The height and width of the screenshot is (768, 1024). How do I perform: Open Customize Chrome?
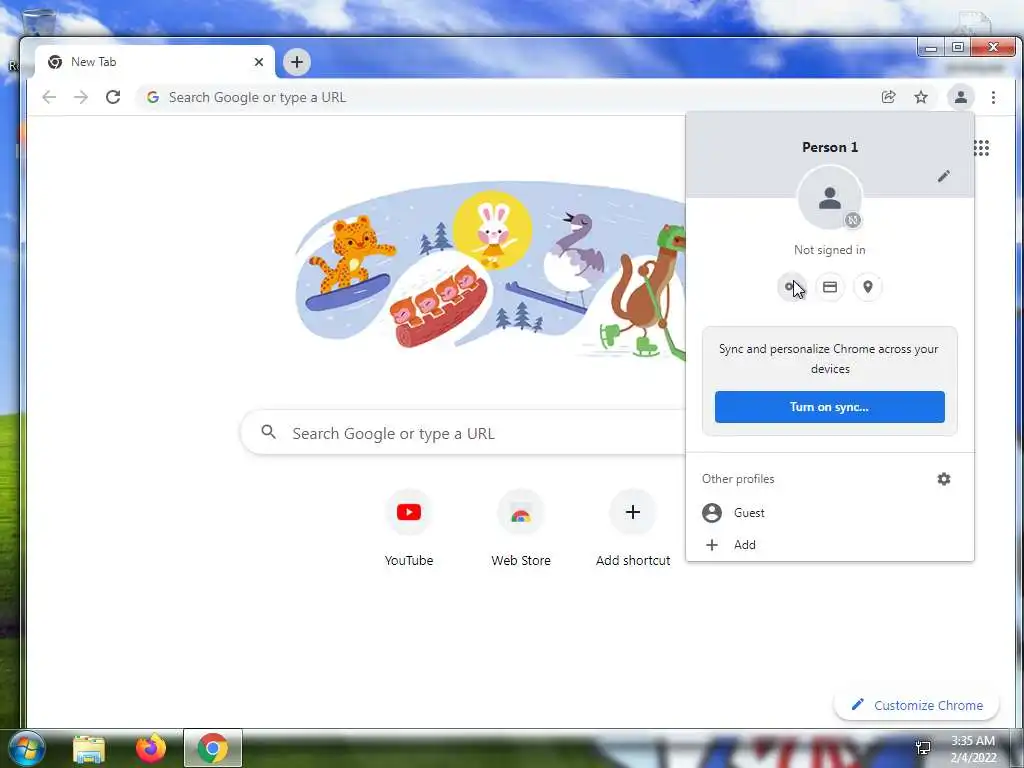click(x=916, y=705)
